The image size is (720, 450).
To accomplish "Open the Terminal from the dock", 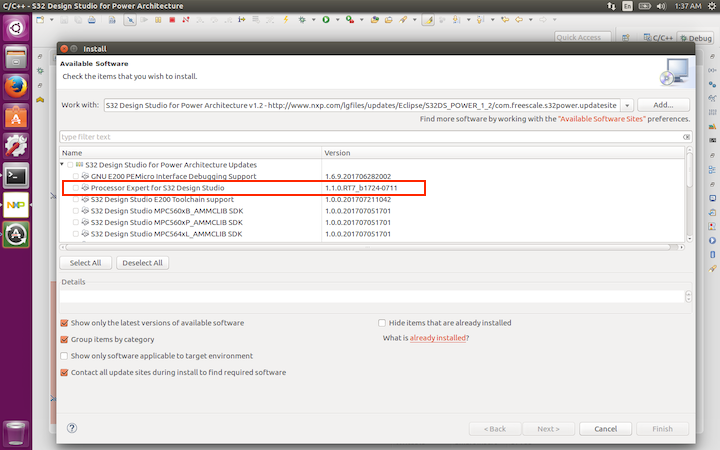I will tap(16, 175).
